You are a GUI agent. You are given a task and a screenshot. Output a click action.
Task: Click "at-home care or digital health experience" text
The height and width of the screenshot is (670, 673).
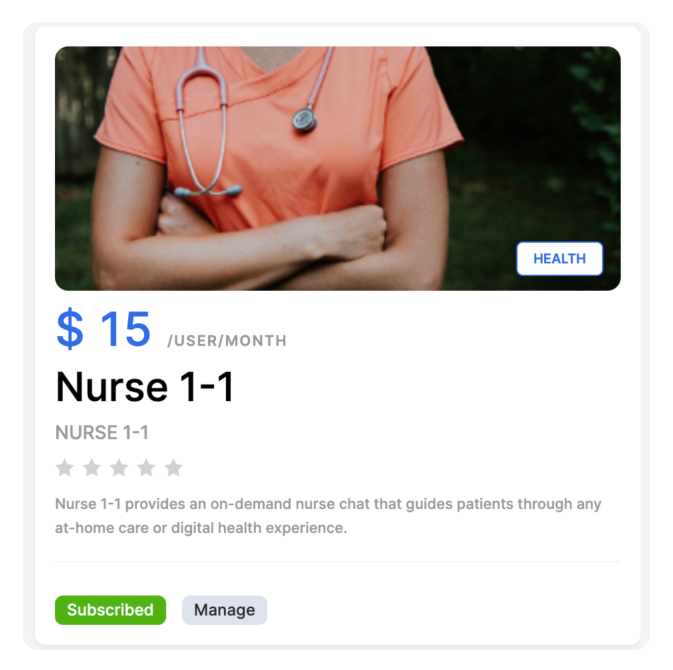(201, 528)
